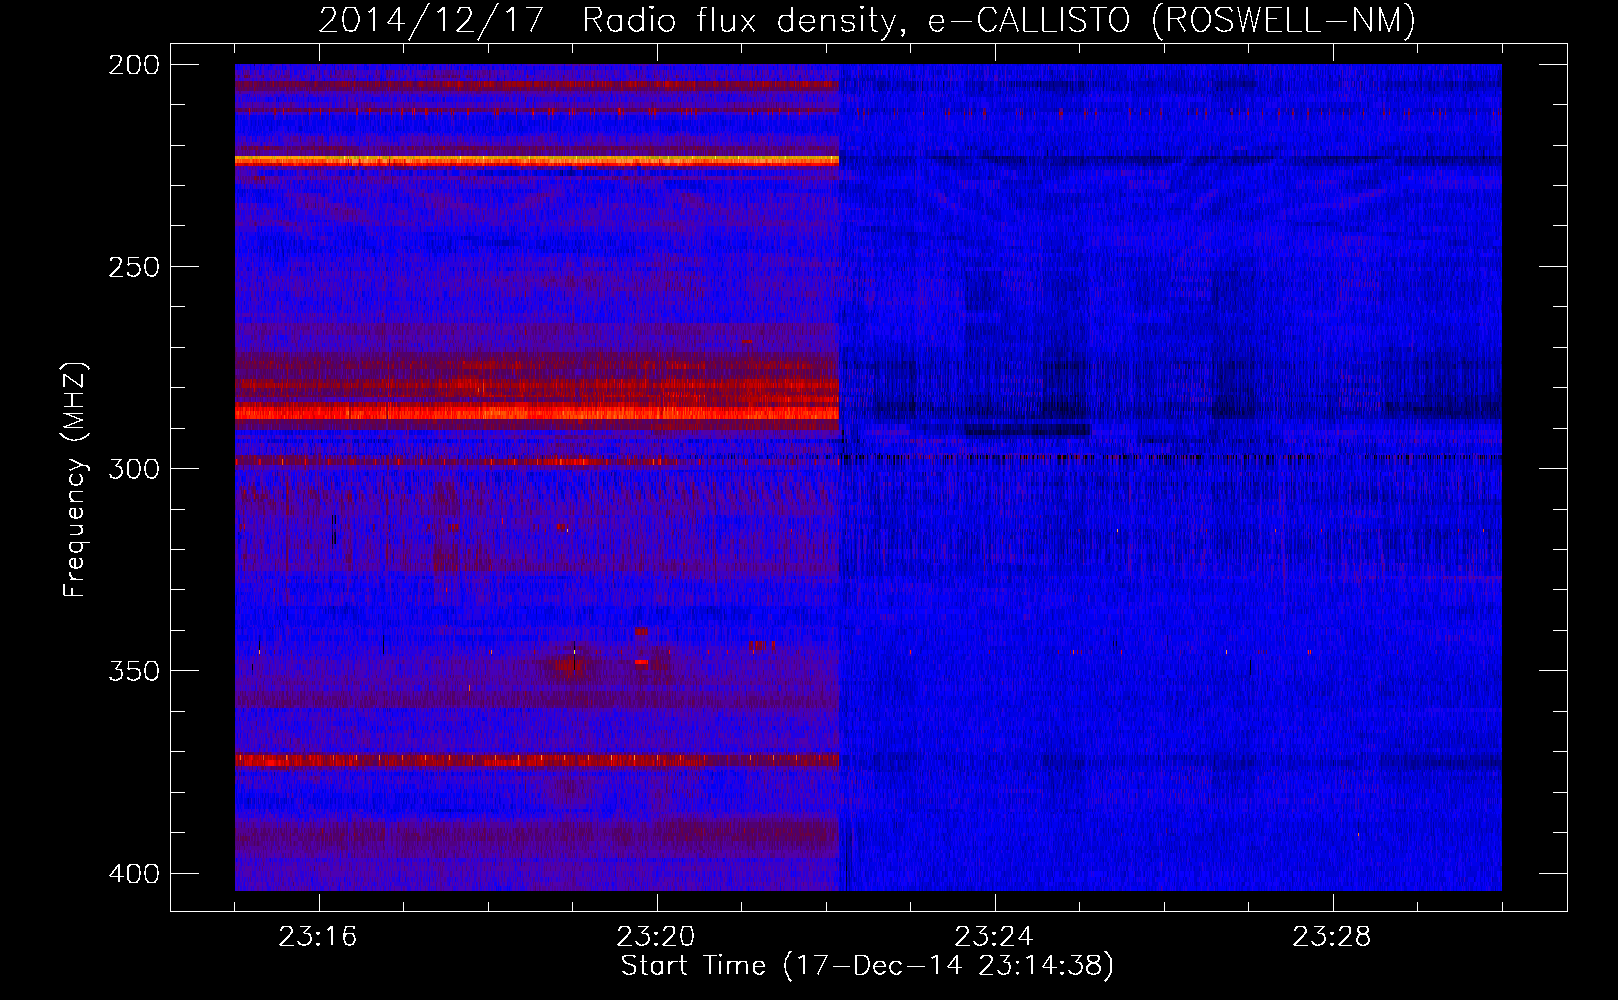This screenshot has height=1000, width=1618.
Task: Click the "Frequency (MHZ)" axis label
Action: pyautogui.click(x=76, y=480)
